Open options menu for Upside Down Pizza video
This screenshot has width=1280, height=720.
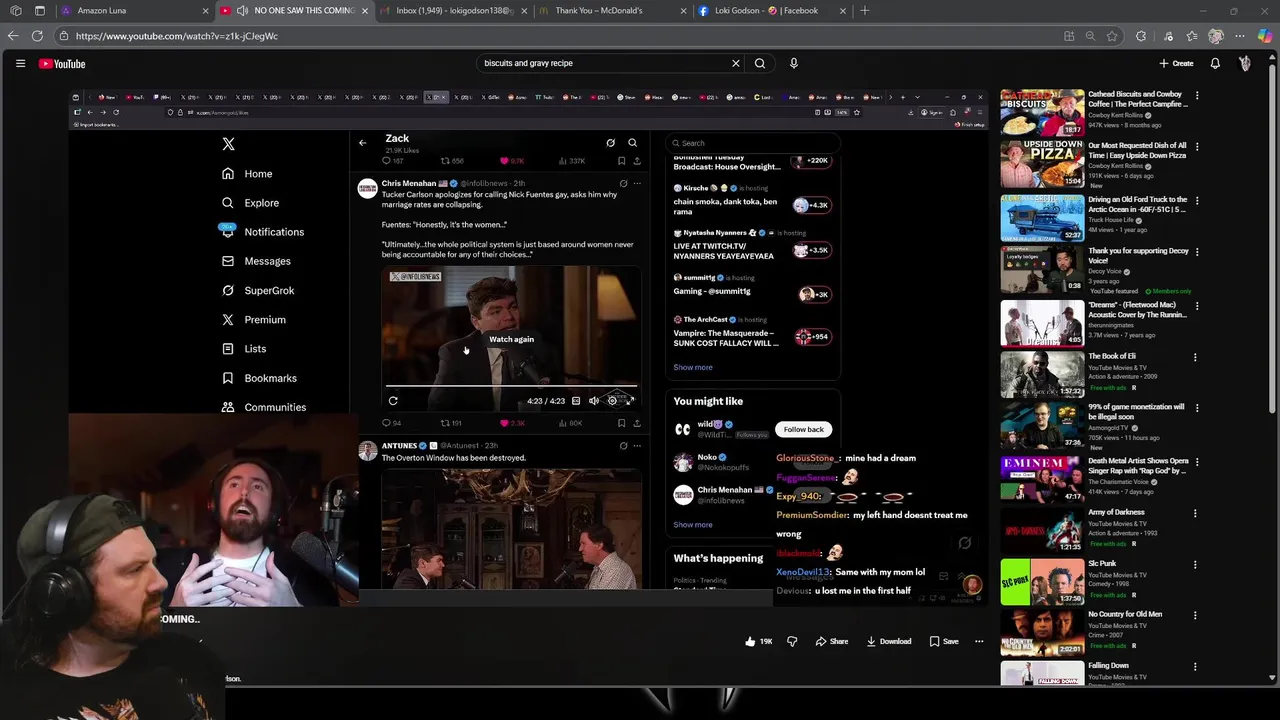tap(1197, 147)
